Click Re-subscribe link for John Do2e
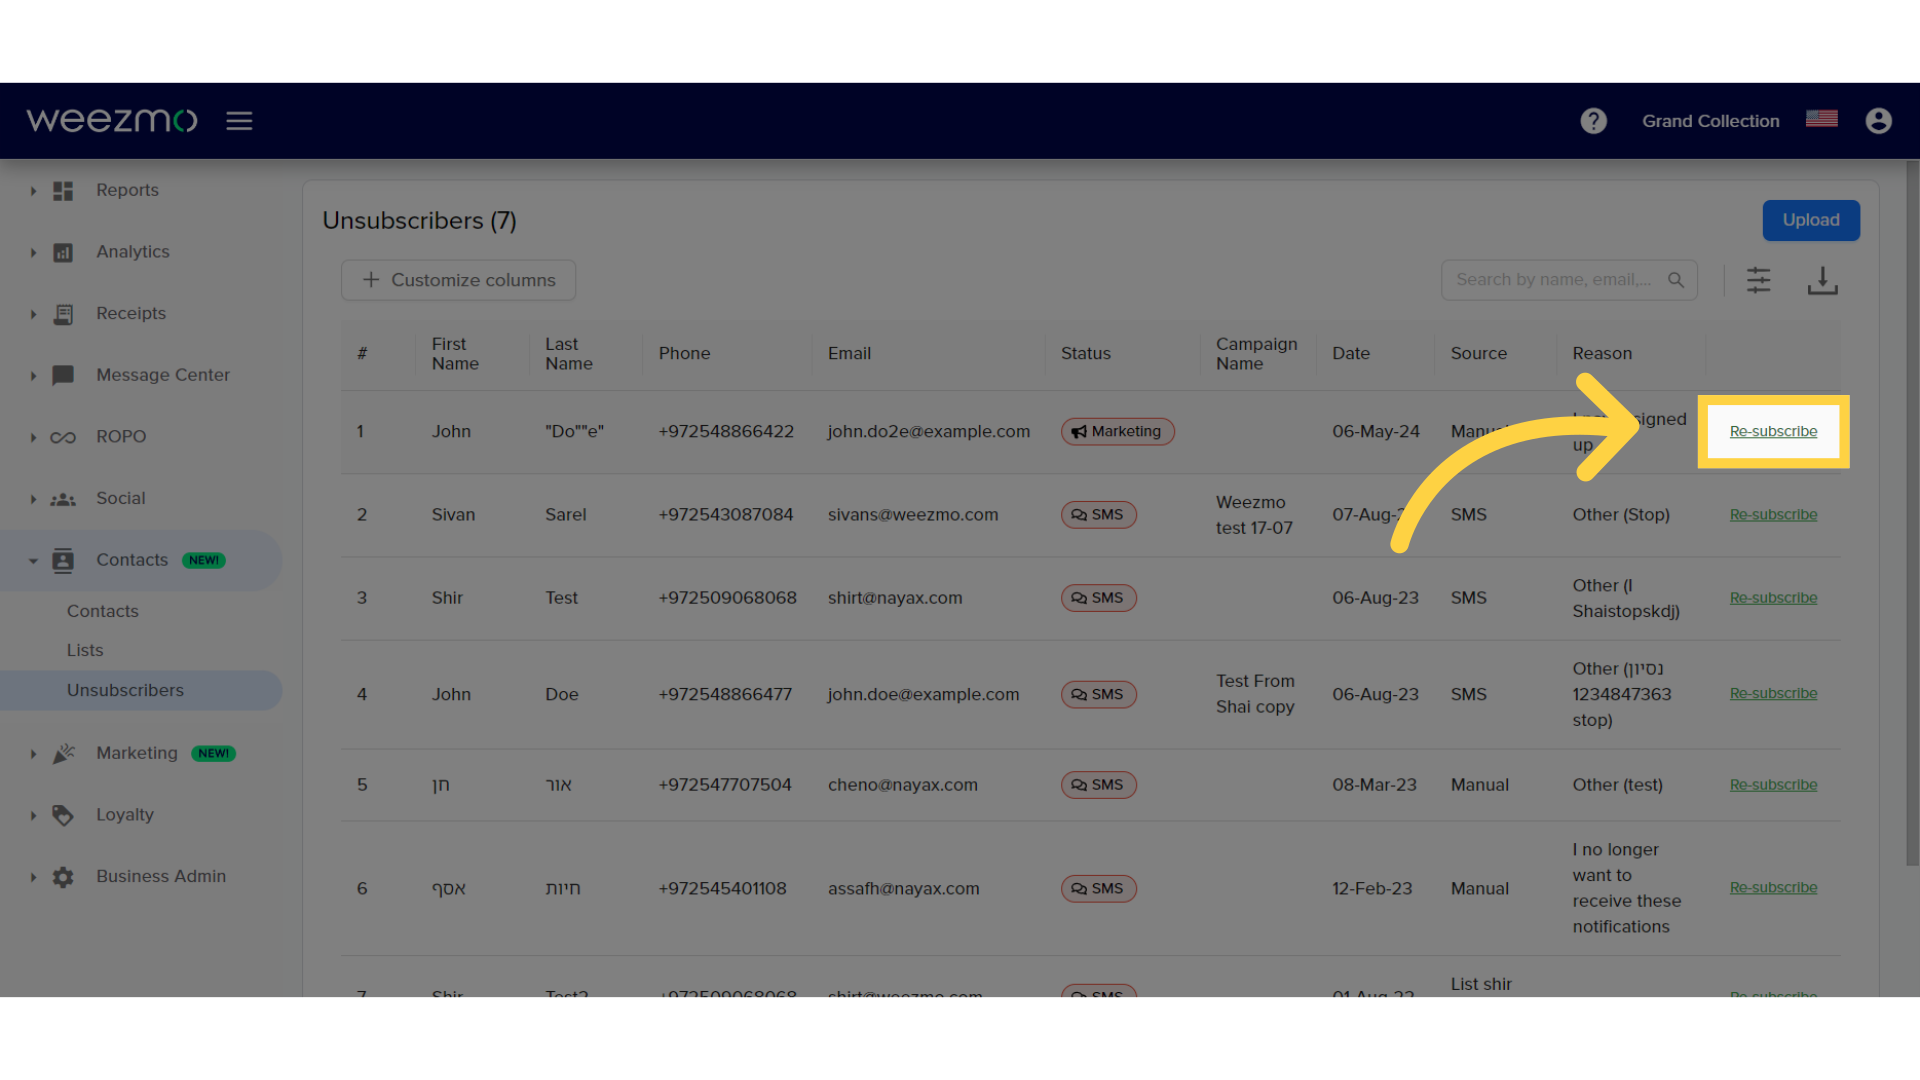1920x1080 pixels. click(1772, 430)
